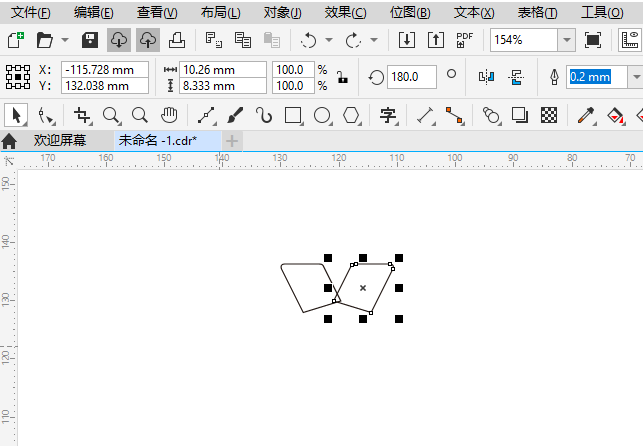The height and width of the screenshot is (446, 643).
Task: Open the 布局(L) menu
Action: [220, 13]
